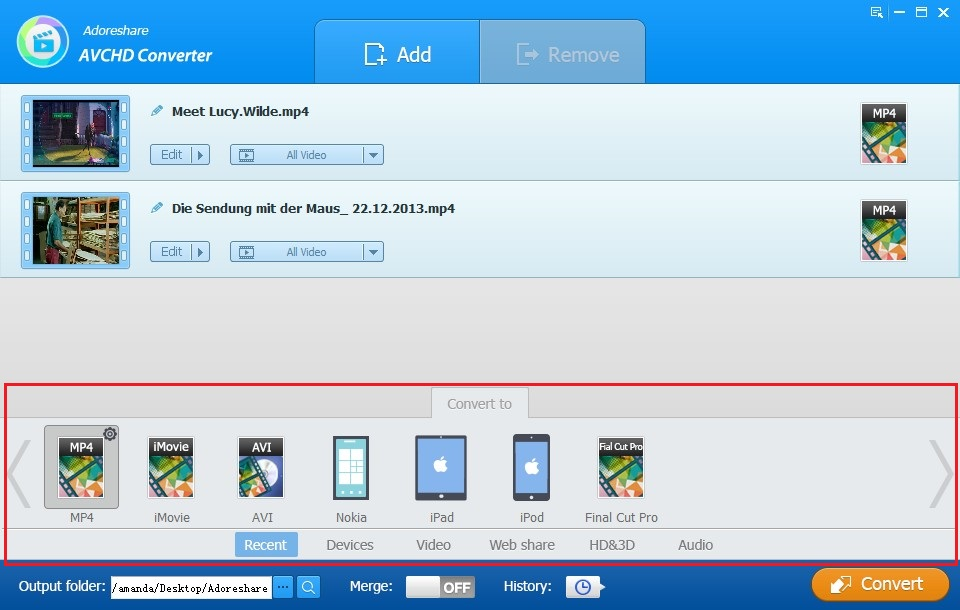Open the Audio formats tab
The image size is (960, 610).
[x=694, y=545]
